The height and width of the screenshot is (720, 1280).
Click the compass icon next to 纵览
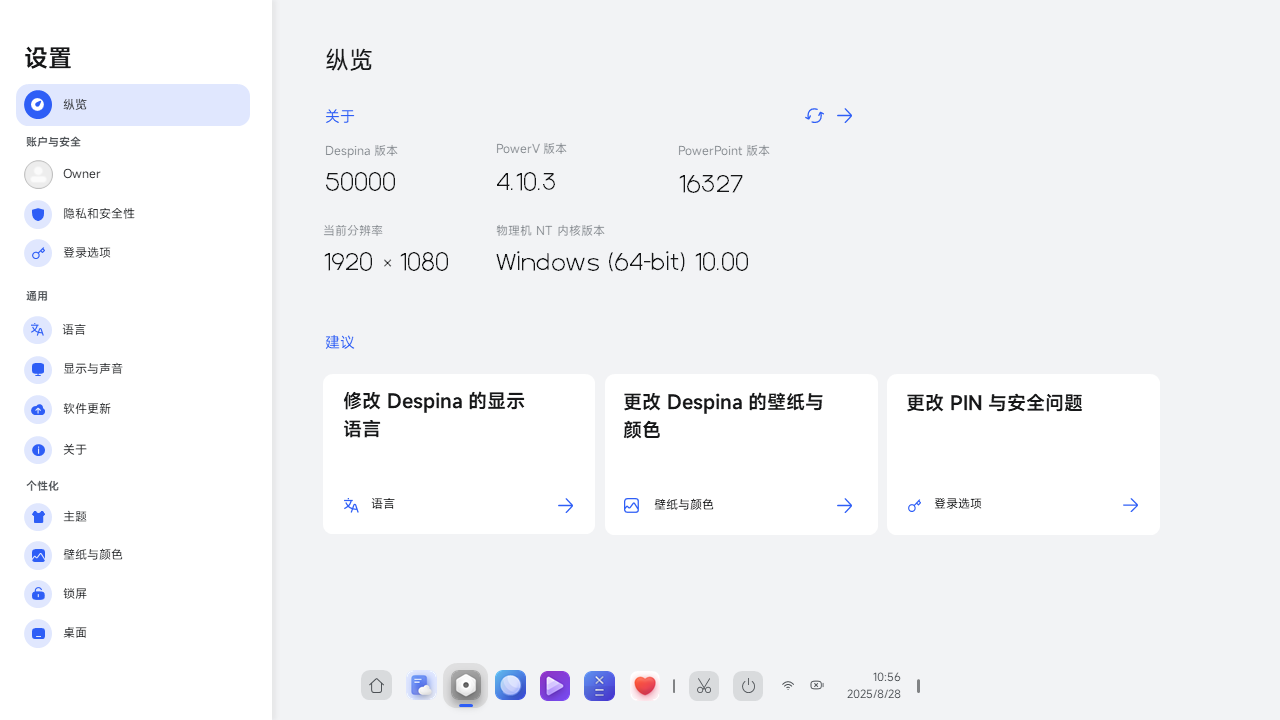[x=38, y=104]
